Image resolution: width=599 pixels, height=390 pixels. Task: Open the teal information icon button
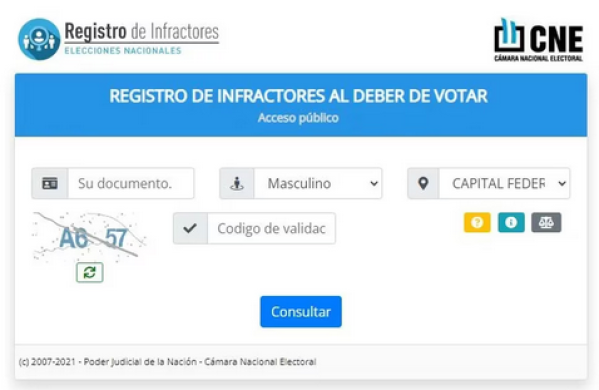click(x=511, y=222)
